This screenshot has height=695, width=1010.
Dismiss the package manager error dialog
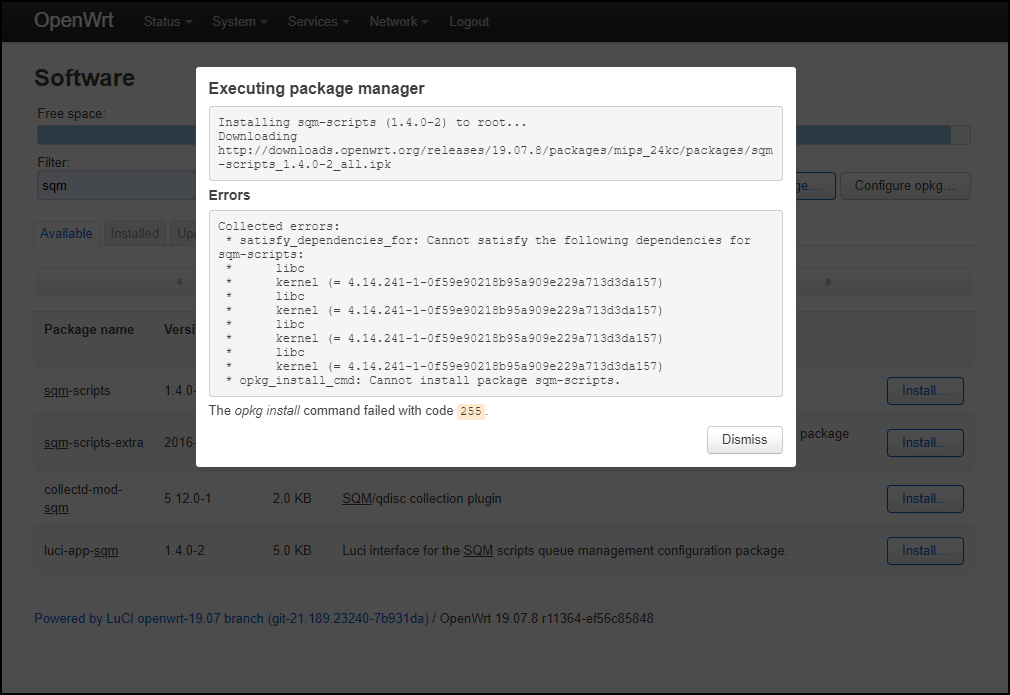click(744, 440)
